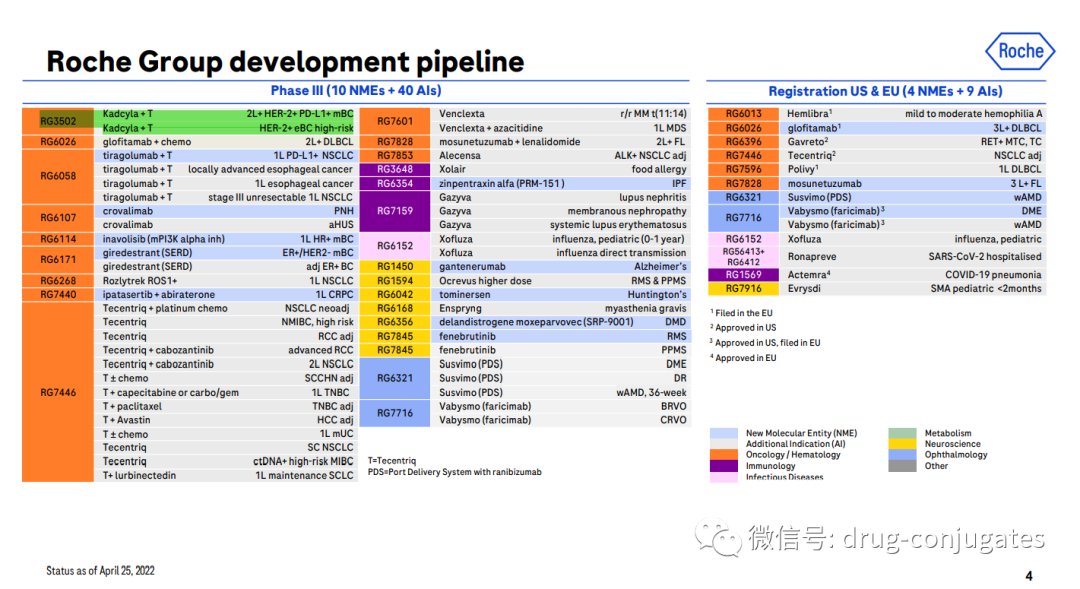This screenshot has width=1080, height=589.
Task: Select the 'tominersen' drug name
Action: [464, 295]
